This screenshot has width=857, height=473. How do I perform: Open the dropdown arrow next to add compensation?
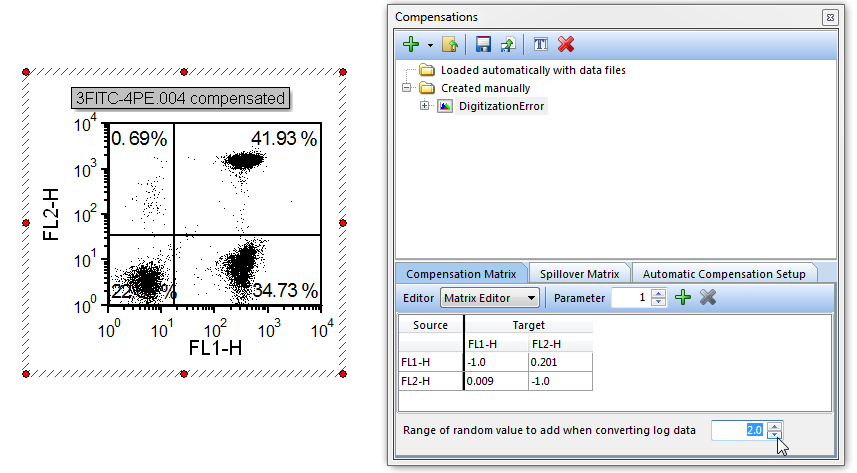[x=430, y=45]
